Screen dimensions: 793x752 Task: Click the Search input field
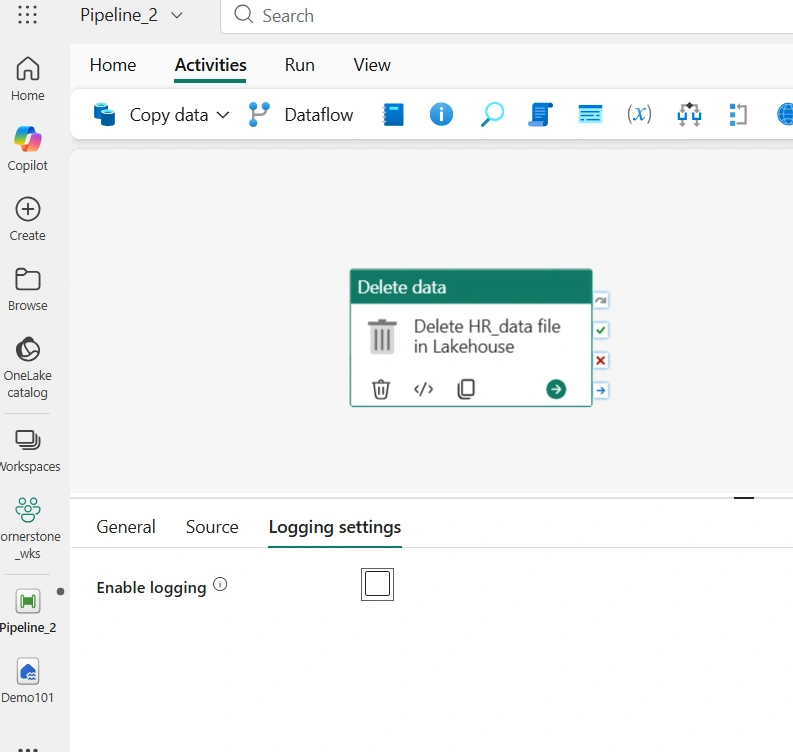(507, 16)
